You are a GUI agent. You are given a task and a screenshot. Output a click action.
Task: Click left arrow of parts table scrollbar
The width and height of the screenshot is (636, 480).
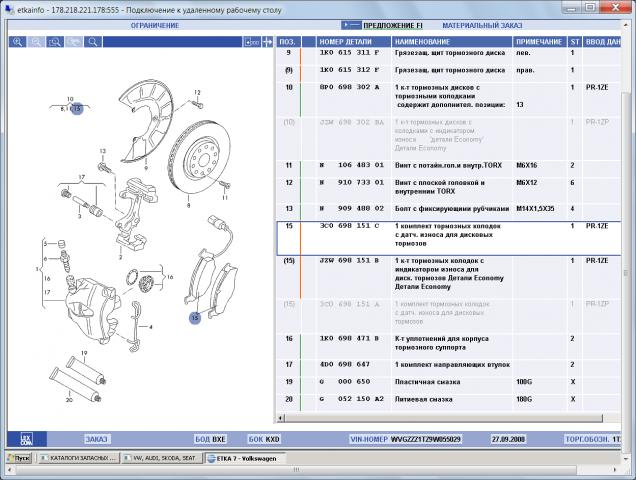click(280, 418)
